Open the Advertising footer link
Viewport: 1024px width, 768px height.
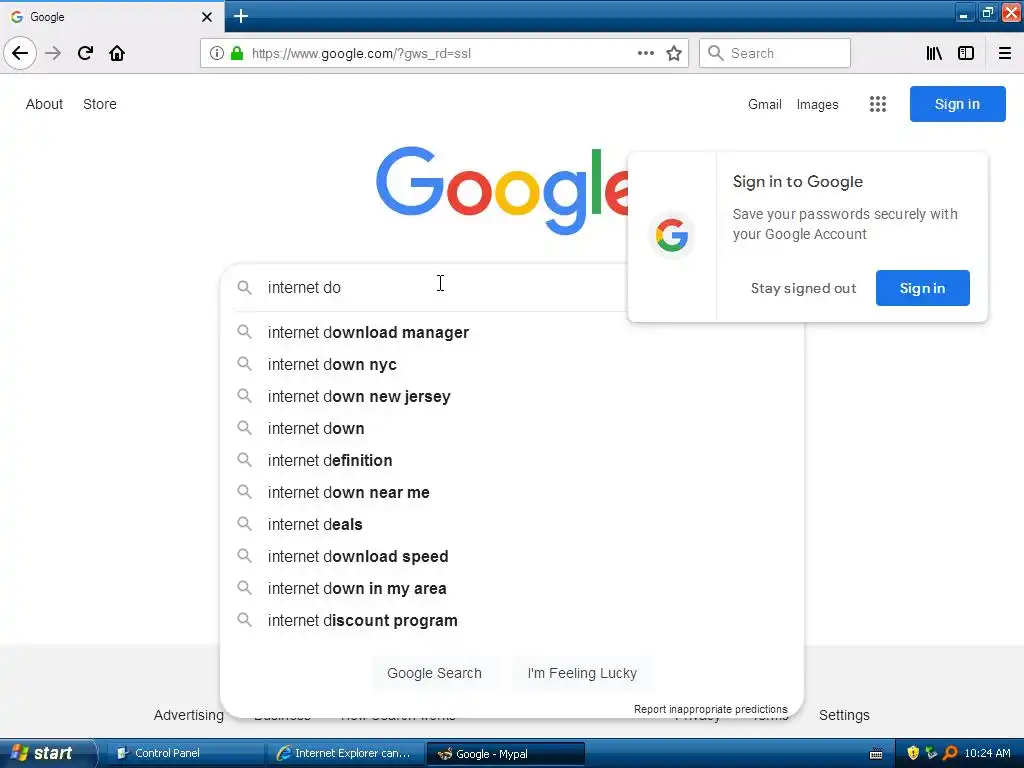click(x=188, y=715)
